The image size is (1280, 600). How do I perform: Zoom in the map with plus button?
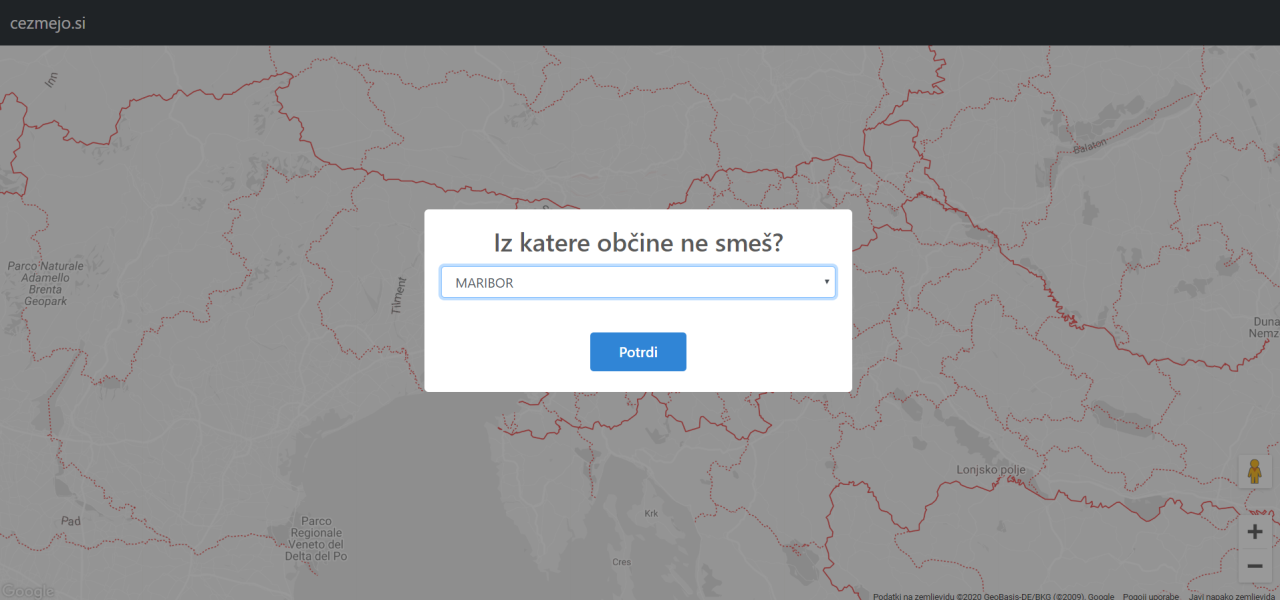coord(1255,532)
